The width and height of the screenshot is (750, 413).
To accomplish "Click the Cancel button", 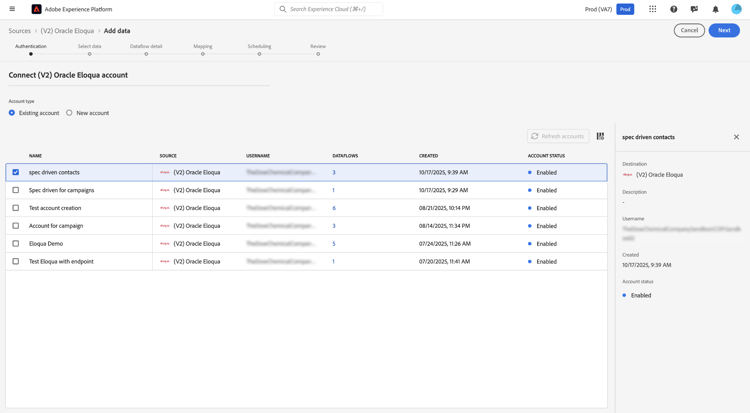I will pos(689,30).
